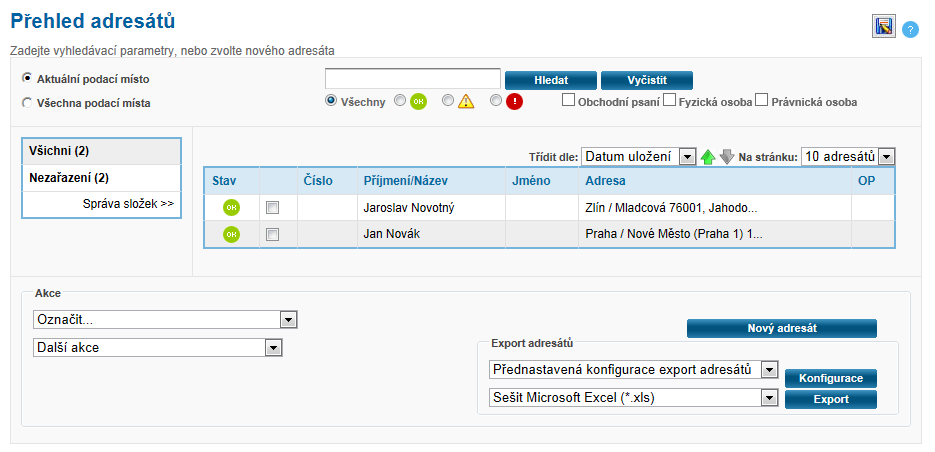
Task: Click the green OK status icon for Jaroslav Novotný
Action: 231,207
